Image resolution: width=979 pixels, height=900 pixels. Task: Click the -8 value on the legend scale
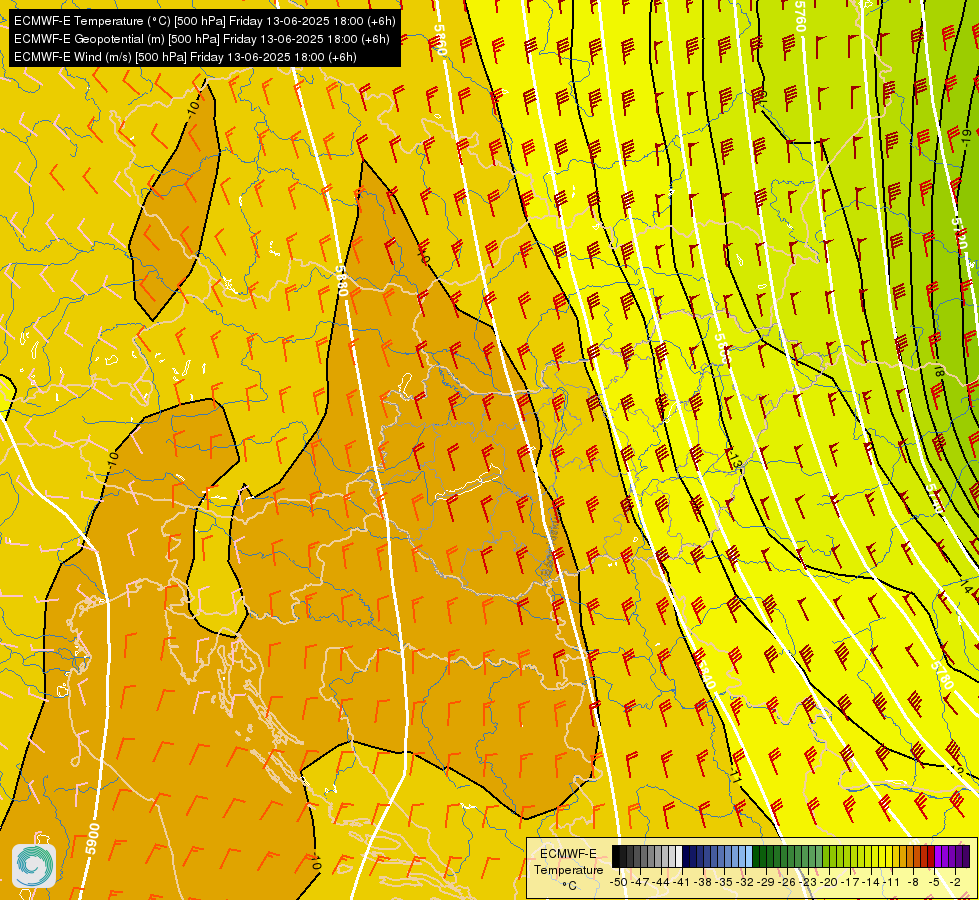tap(913, 882)
